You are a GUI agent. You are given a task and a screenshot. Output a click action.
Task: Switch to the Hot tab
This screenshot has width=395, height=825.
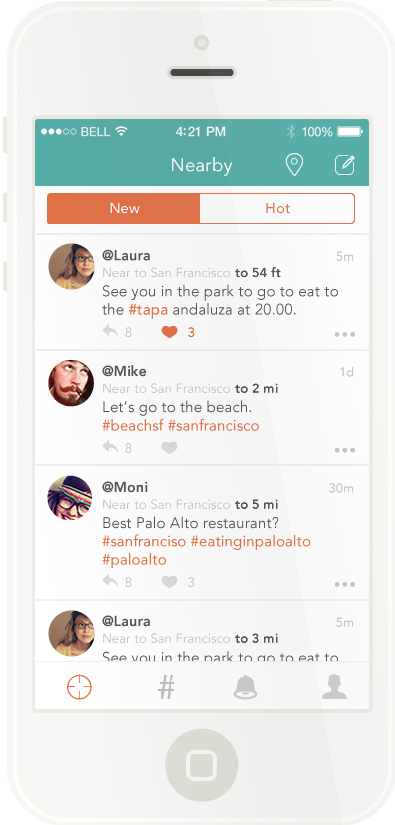[277, 208]
